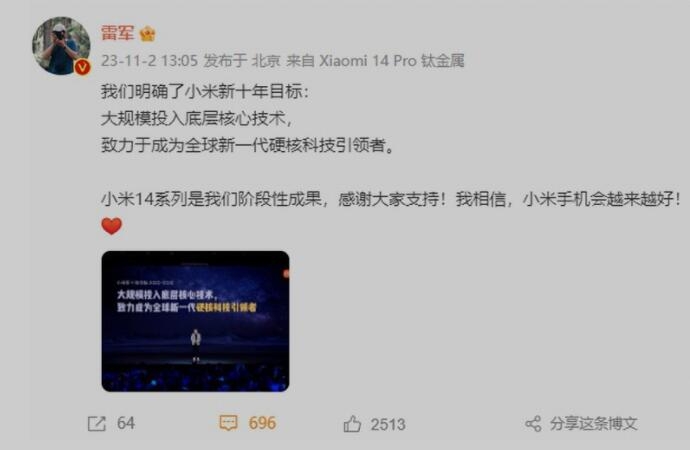
Task: Click the like count 2513
Action: point(388,424)
